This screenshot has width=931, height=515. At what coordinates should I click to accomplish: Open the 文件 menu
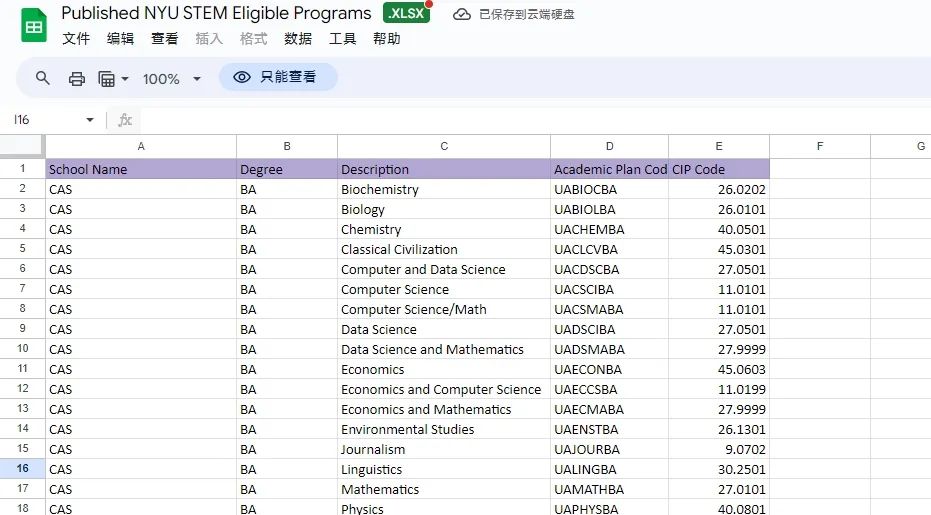click(76, 39)
